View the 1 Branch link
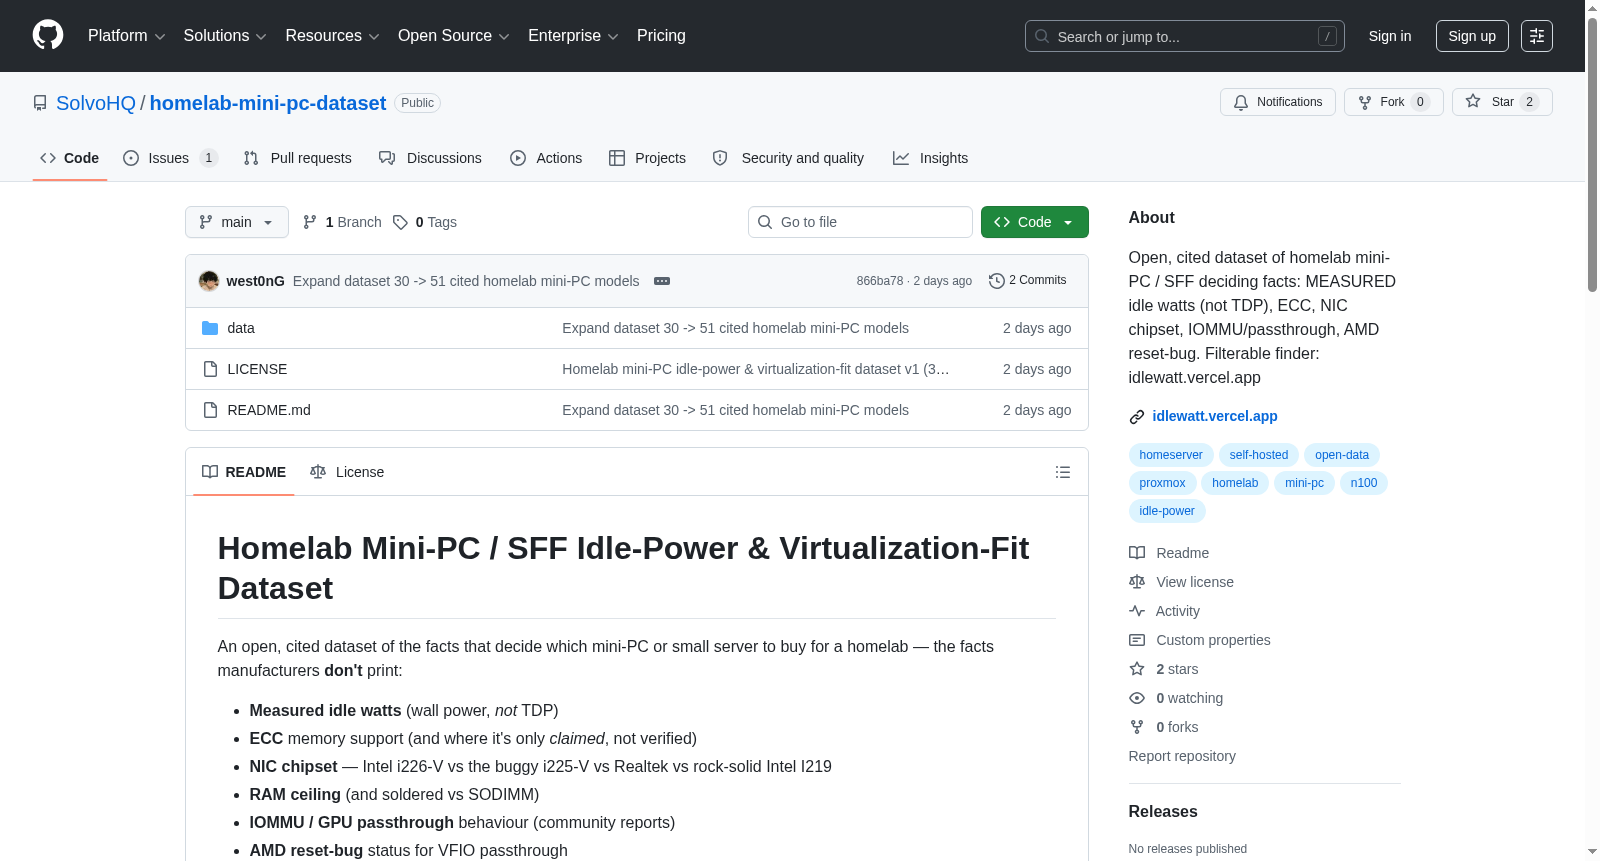 (342, 222)
